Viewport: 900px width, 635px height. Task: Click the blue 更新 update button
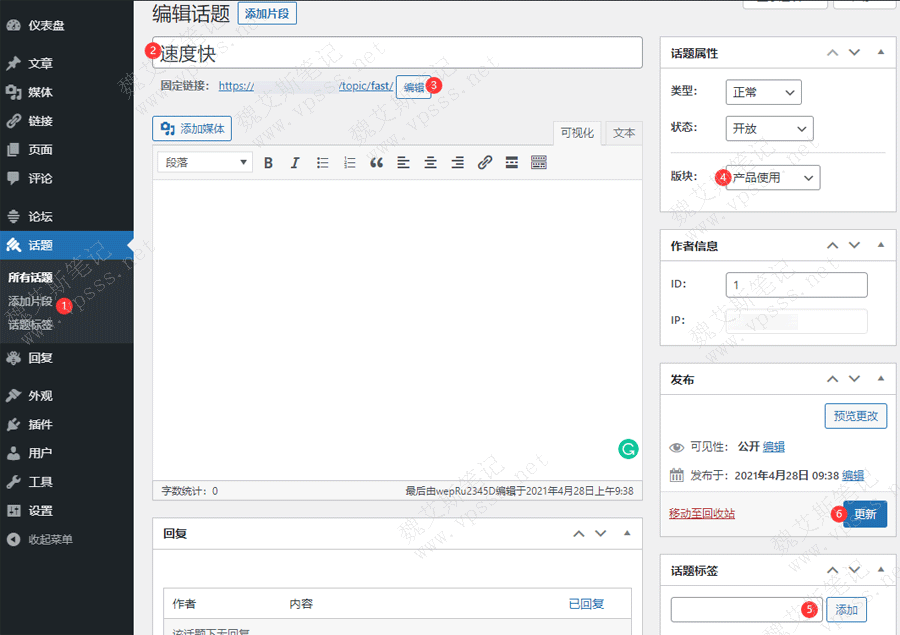click(865, 514)
